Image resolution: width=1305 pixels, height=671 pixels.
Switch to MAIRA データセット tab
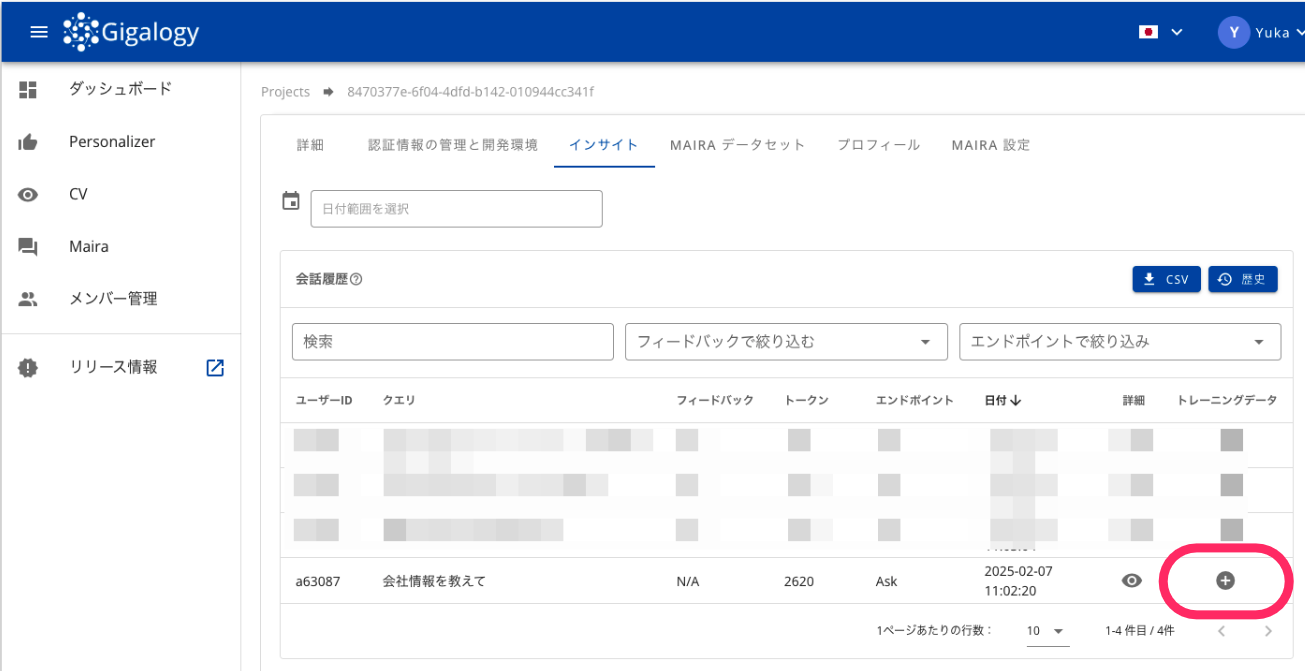[737, 145]
